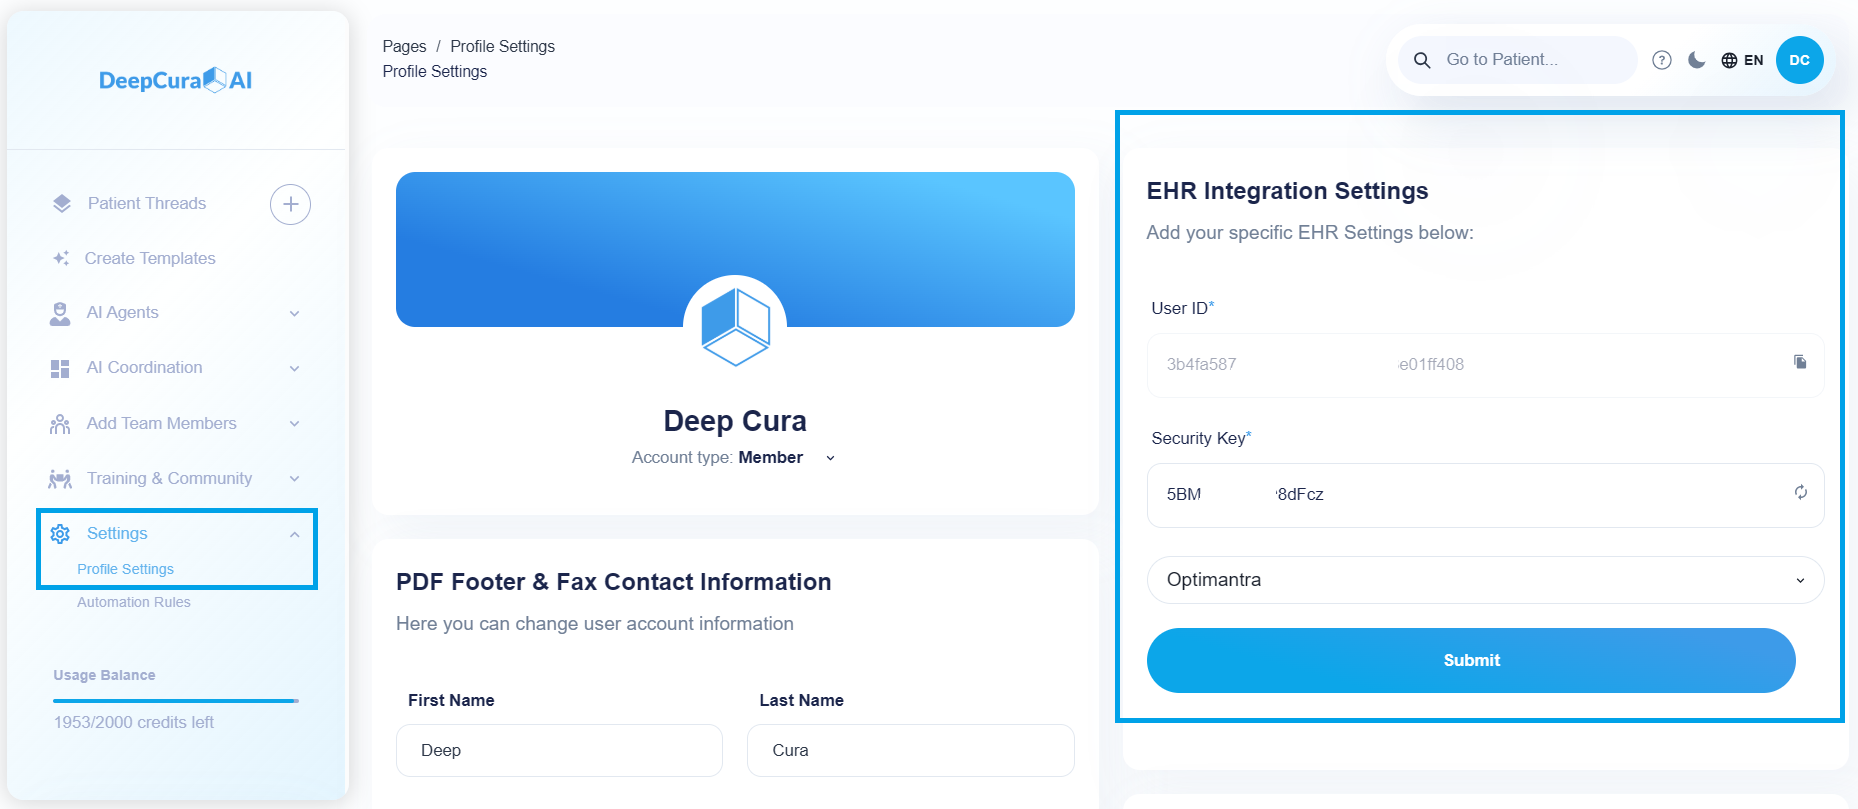This screenshot has height=809, width=1858.
Task: Click the Deep Cura profile name
Action: coord(735,421)
